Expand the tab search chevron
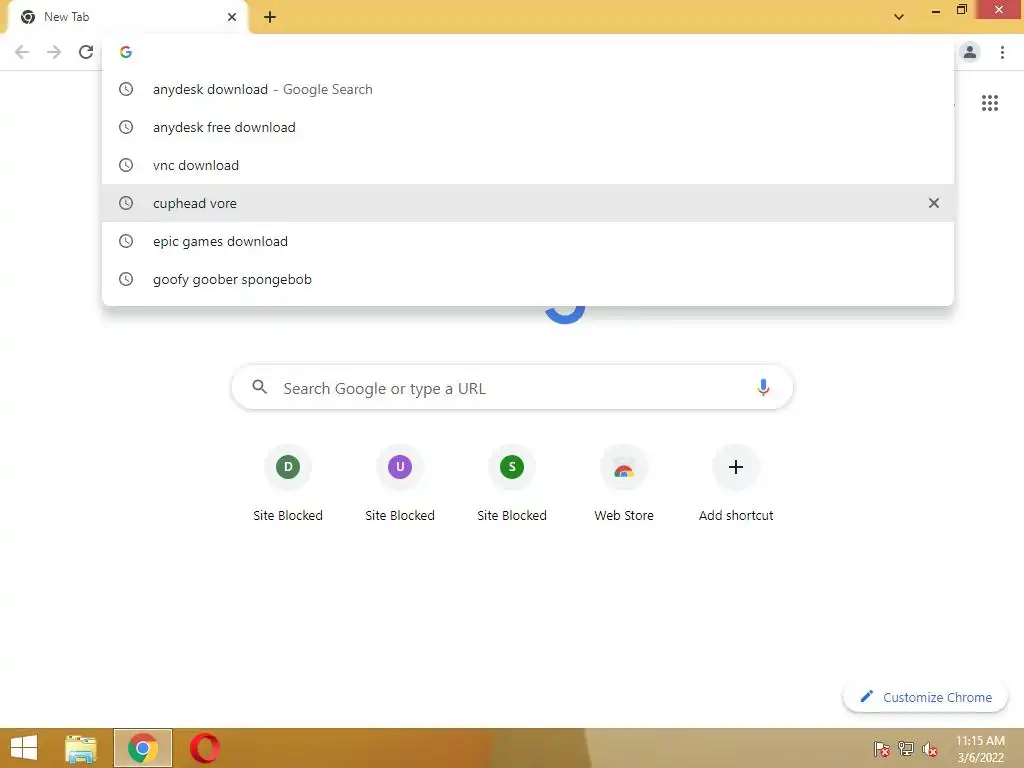 [x=899, y=17]
